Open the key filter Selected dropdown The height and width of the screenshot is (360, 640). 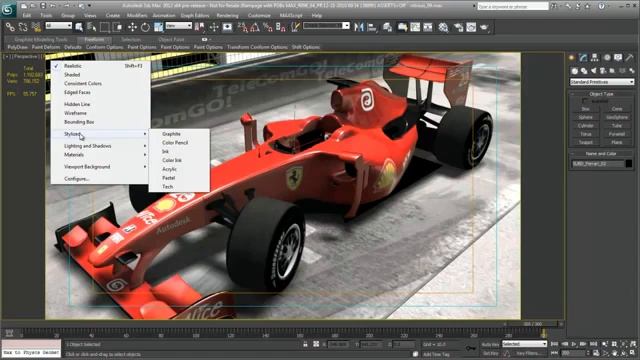(524, 344)
